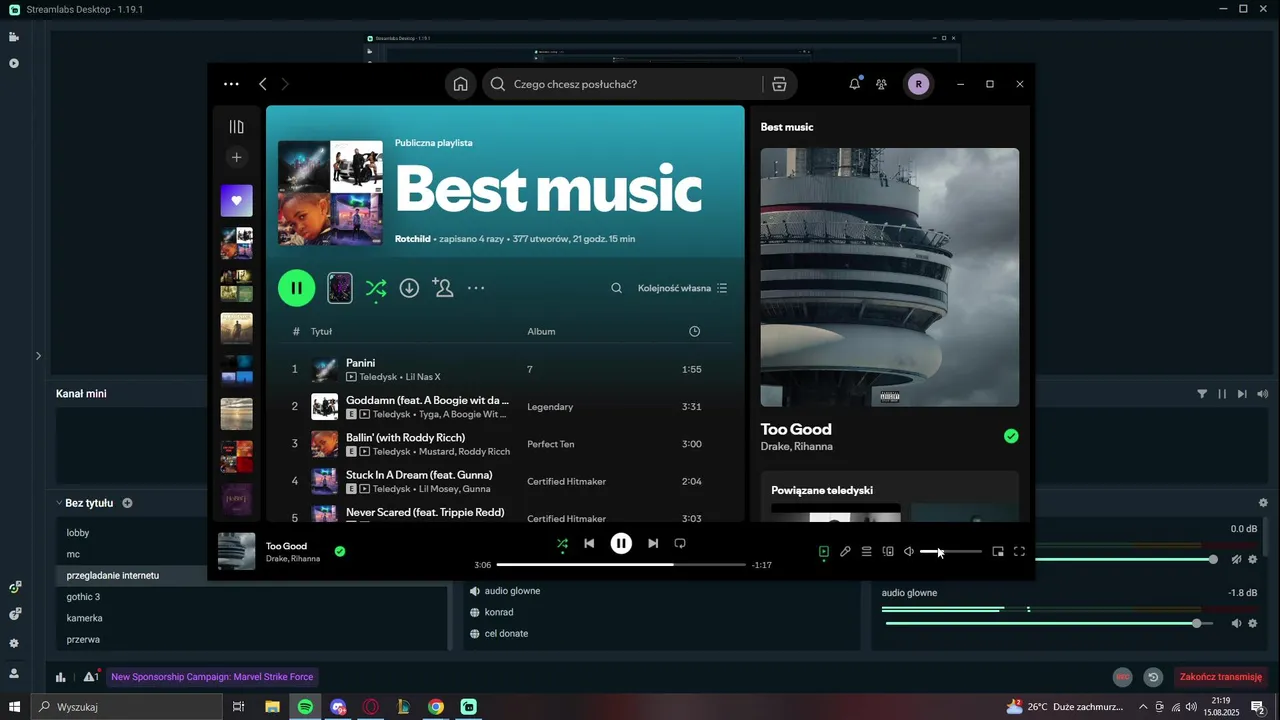Open the play queue icon
Viewport: 1280px width, 720px height.
867,551
